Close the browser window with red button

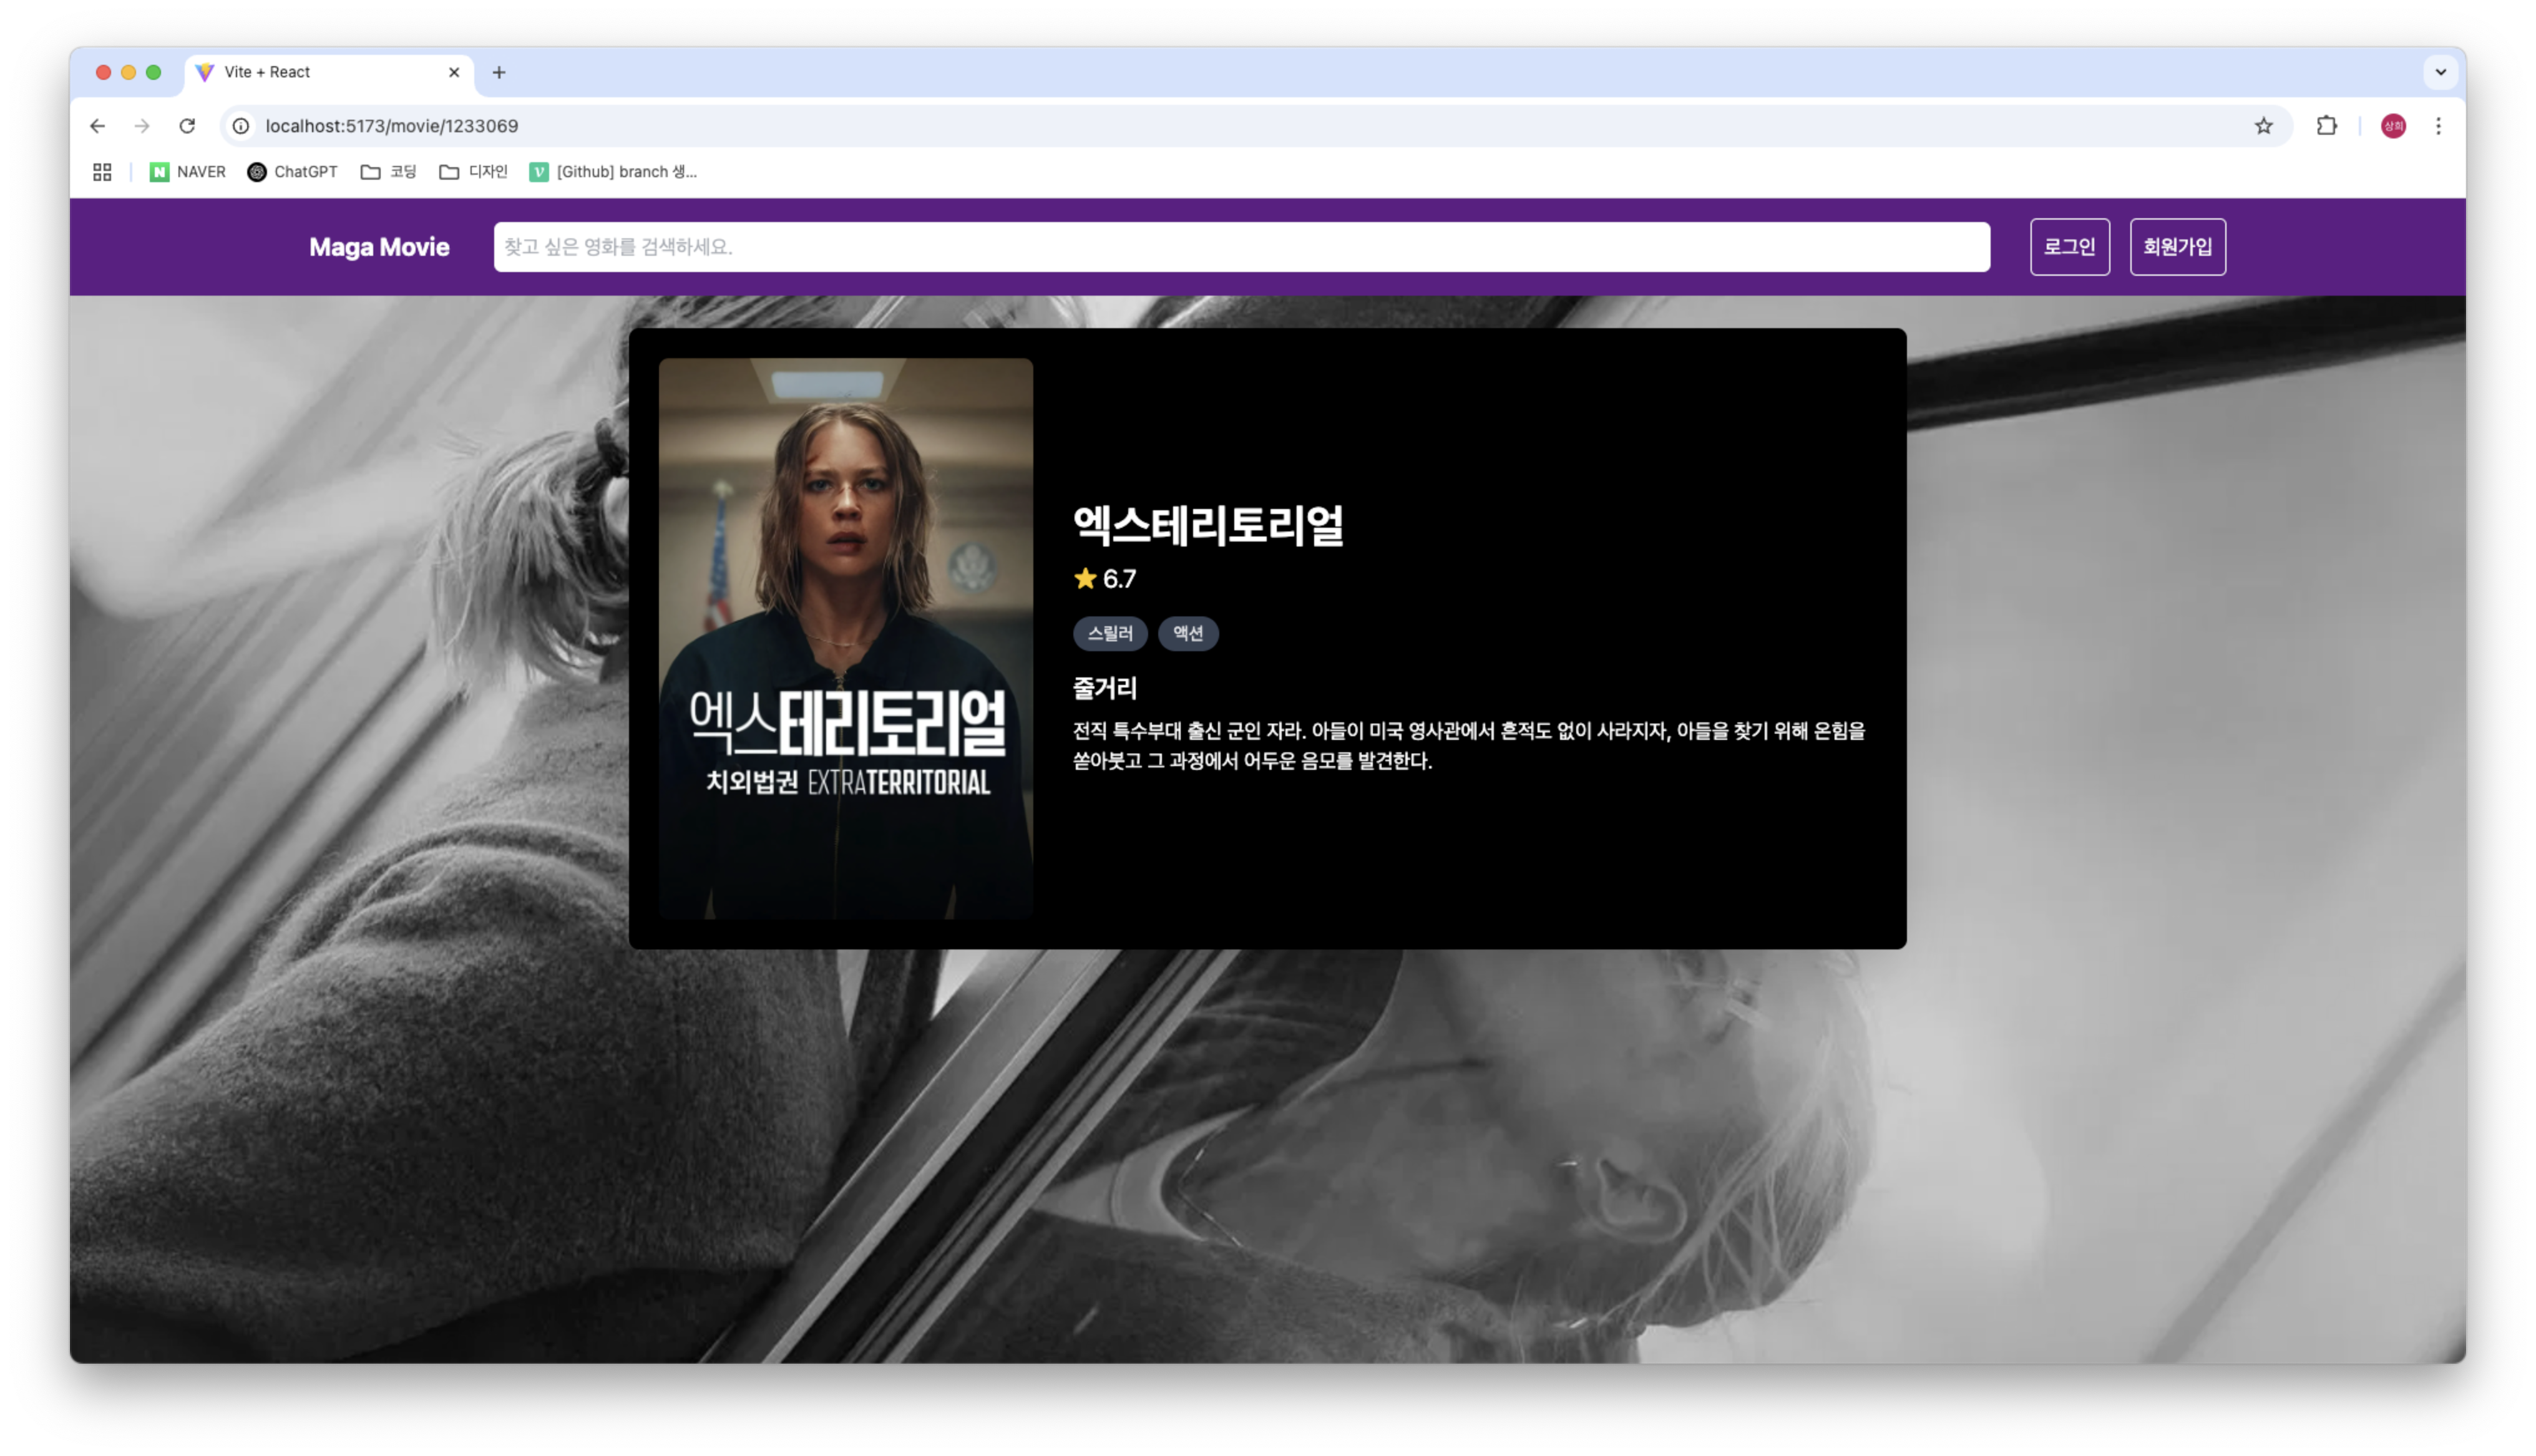[x=103, y=72]
